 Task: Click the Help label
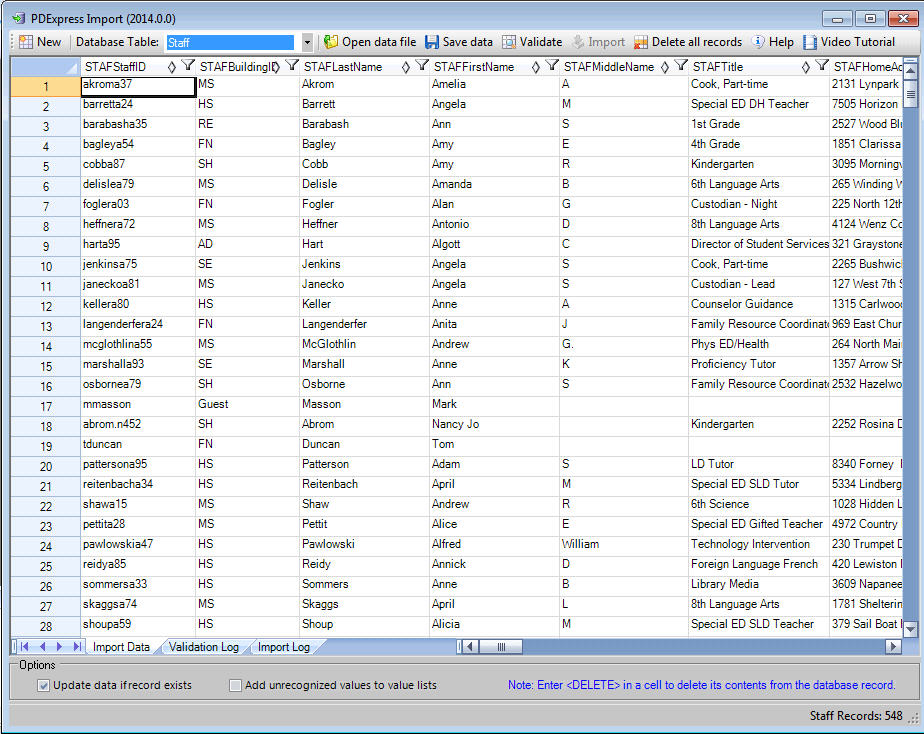(x=781, y=42)
